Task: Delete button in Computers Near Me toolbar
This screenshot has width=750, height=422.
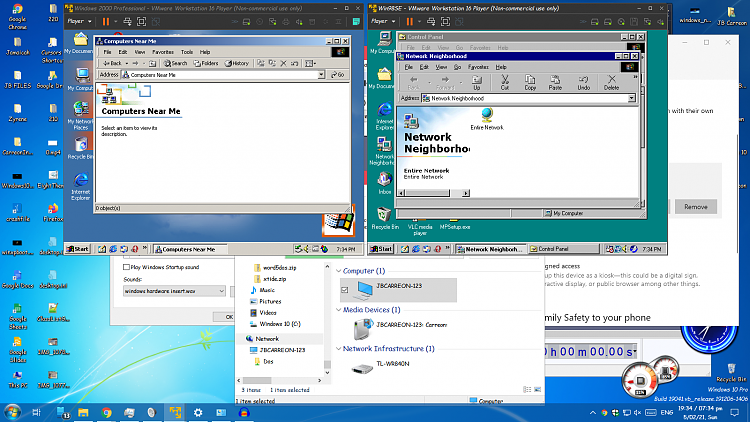Action: [x=284, y=63]
